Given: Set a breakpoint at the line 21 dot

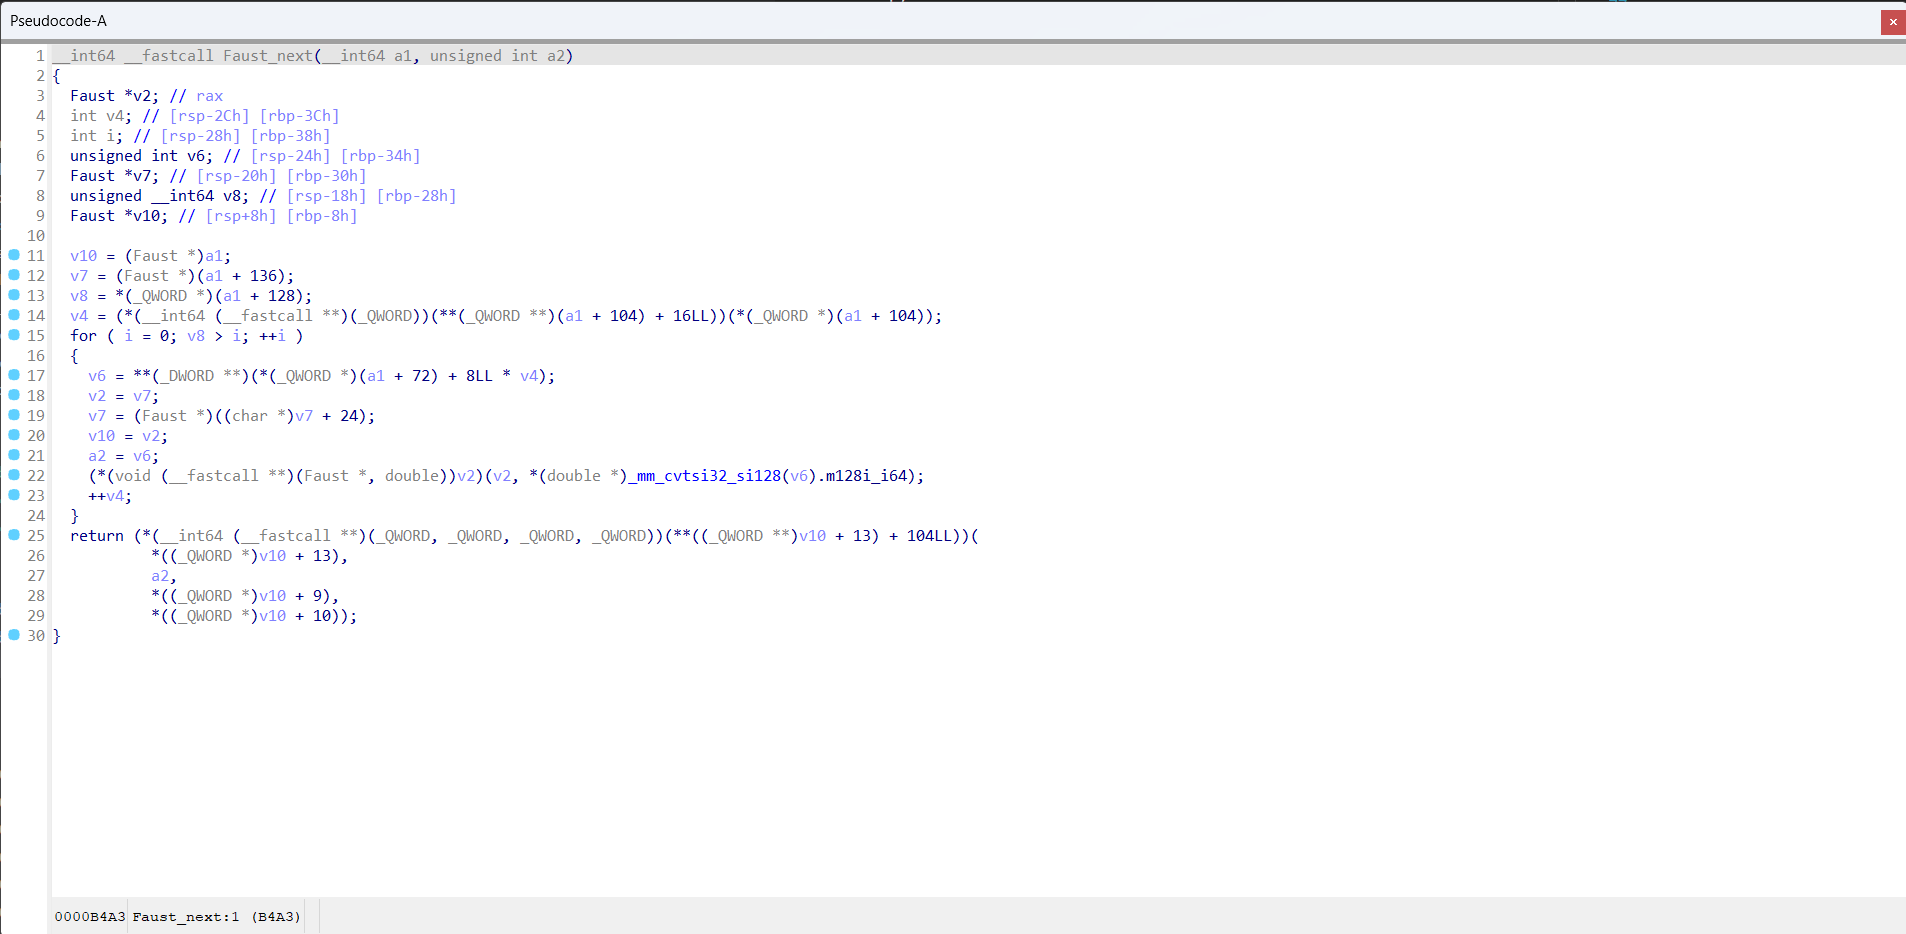Looking at the screenshot, I should (14, 455).
